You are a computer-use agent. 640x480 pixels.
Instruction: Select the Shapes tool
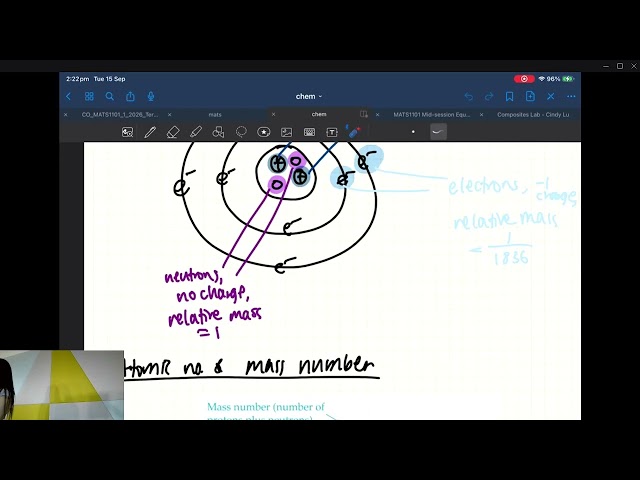coord(218,132)
